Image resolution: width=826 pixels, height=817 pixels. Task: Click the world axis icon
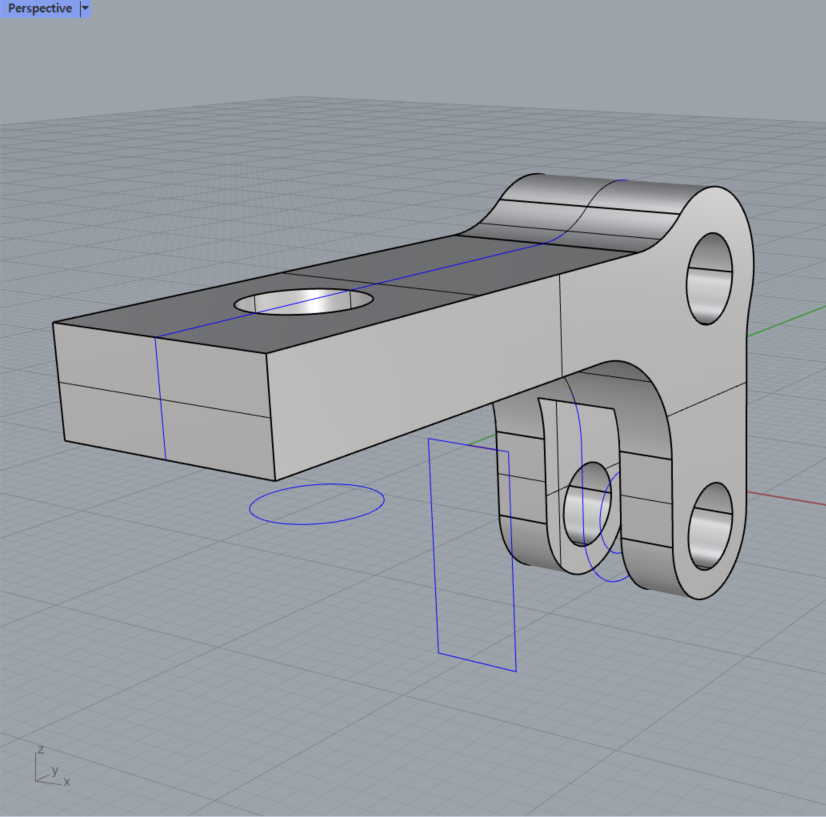point(50,768)
